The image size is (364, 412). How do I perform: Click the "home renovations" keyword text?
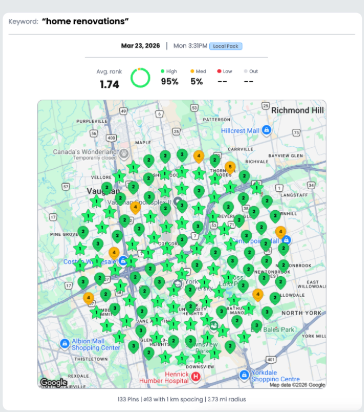coord(85,21)
